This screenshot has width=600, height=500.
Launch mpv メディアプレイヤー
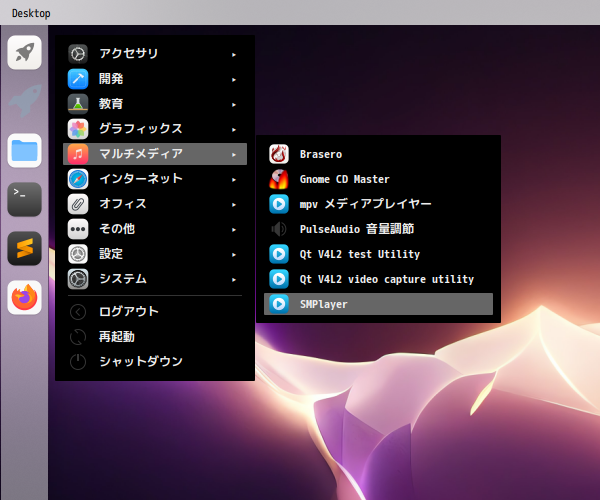(378, 204)
